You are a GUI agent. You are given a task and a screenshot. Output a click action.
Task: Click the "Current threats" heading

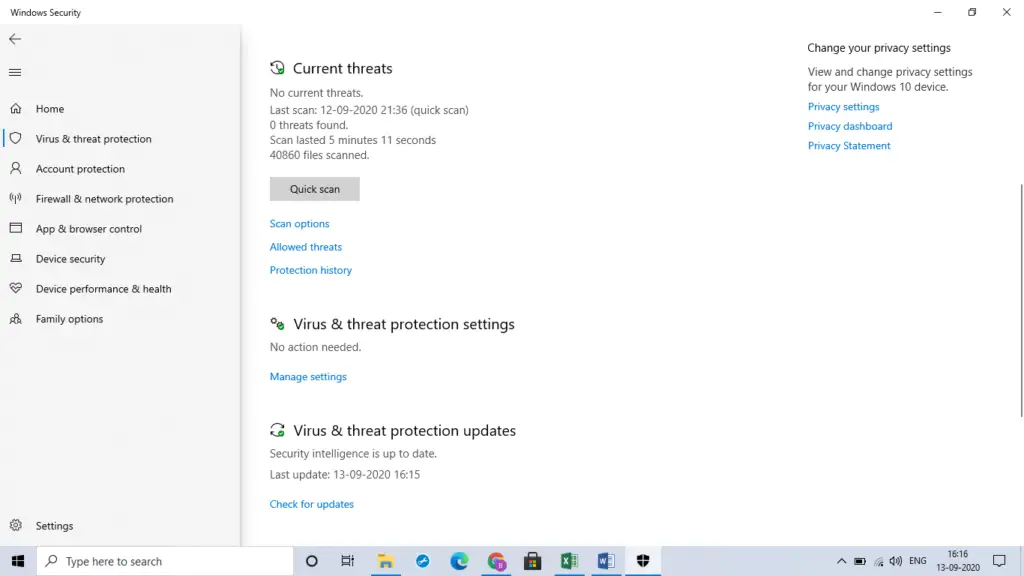(342, 68)
